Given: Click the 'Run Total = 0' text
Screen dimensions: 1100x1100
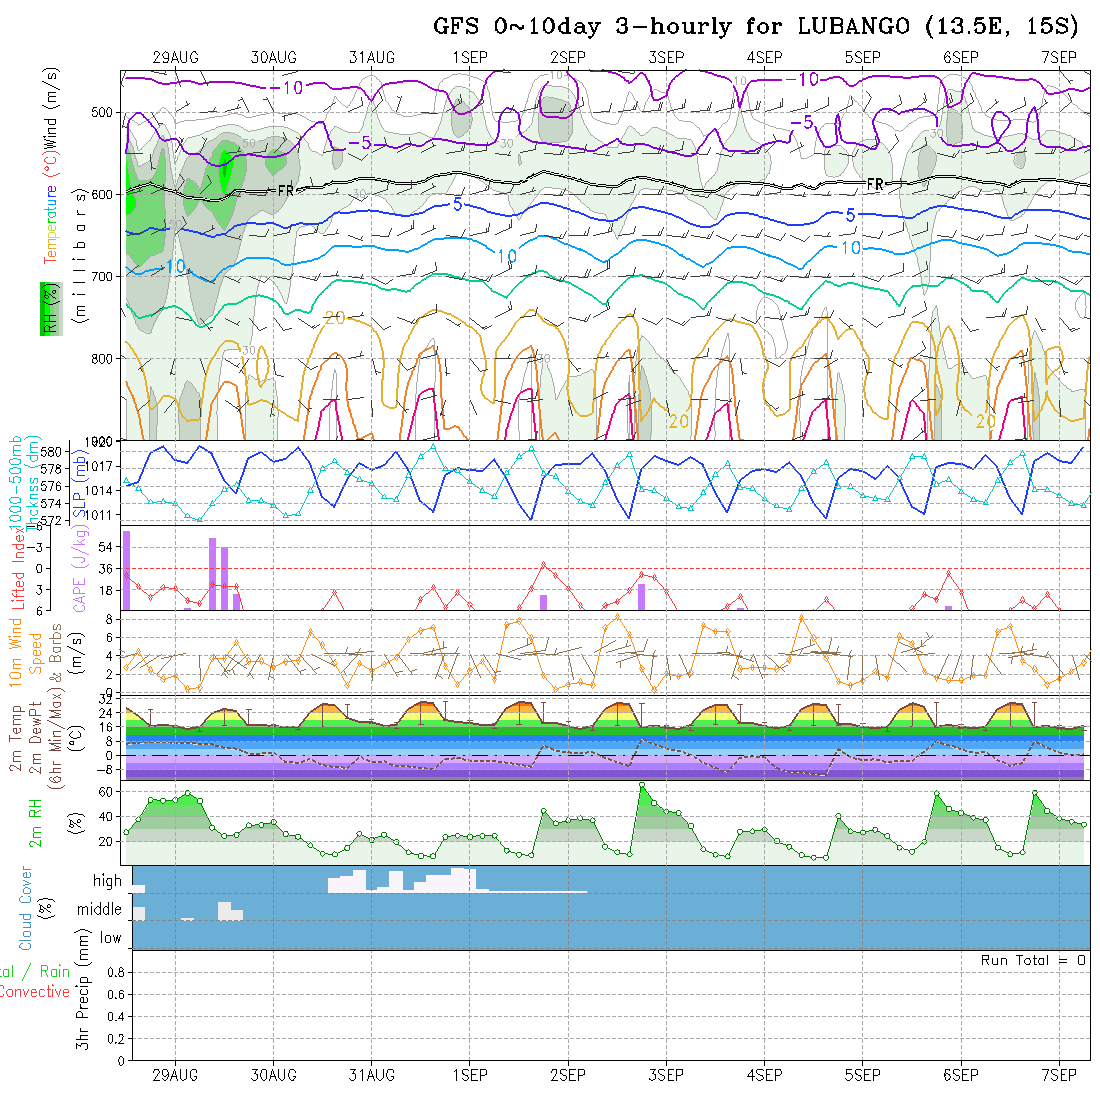Looking at the screenshot, I should point(1033,960).
